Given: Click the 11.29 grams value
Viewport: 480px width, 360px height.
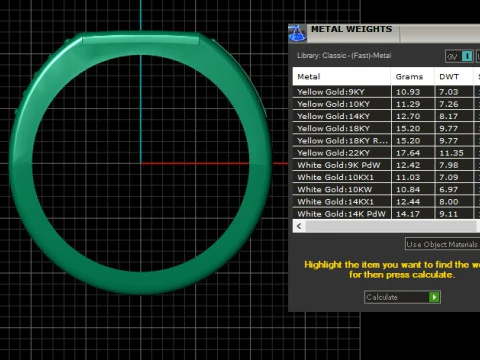Looking at the screenshot, I should 408,104.
